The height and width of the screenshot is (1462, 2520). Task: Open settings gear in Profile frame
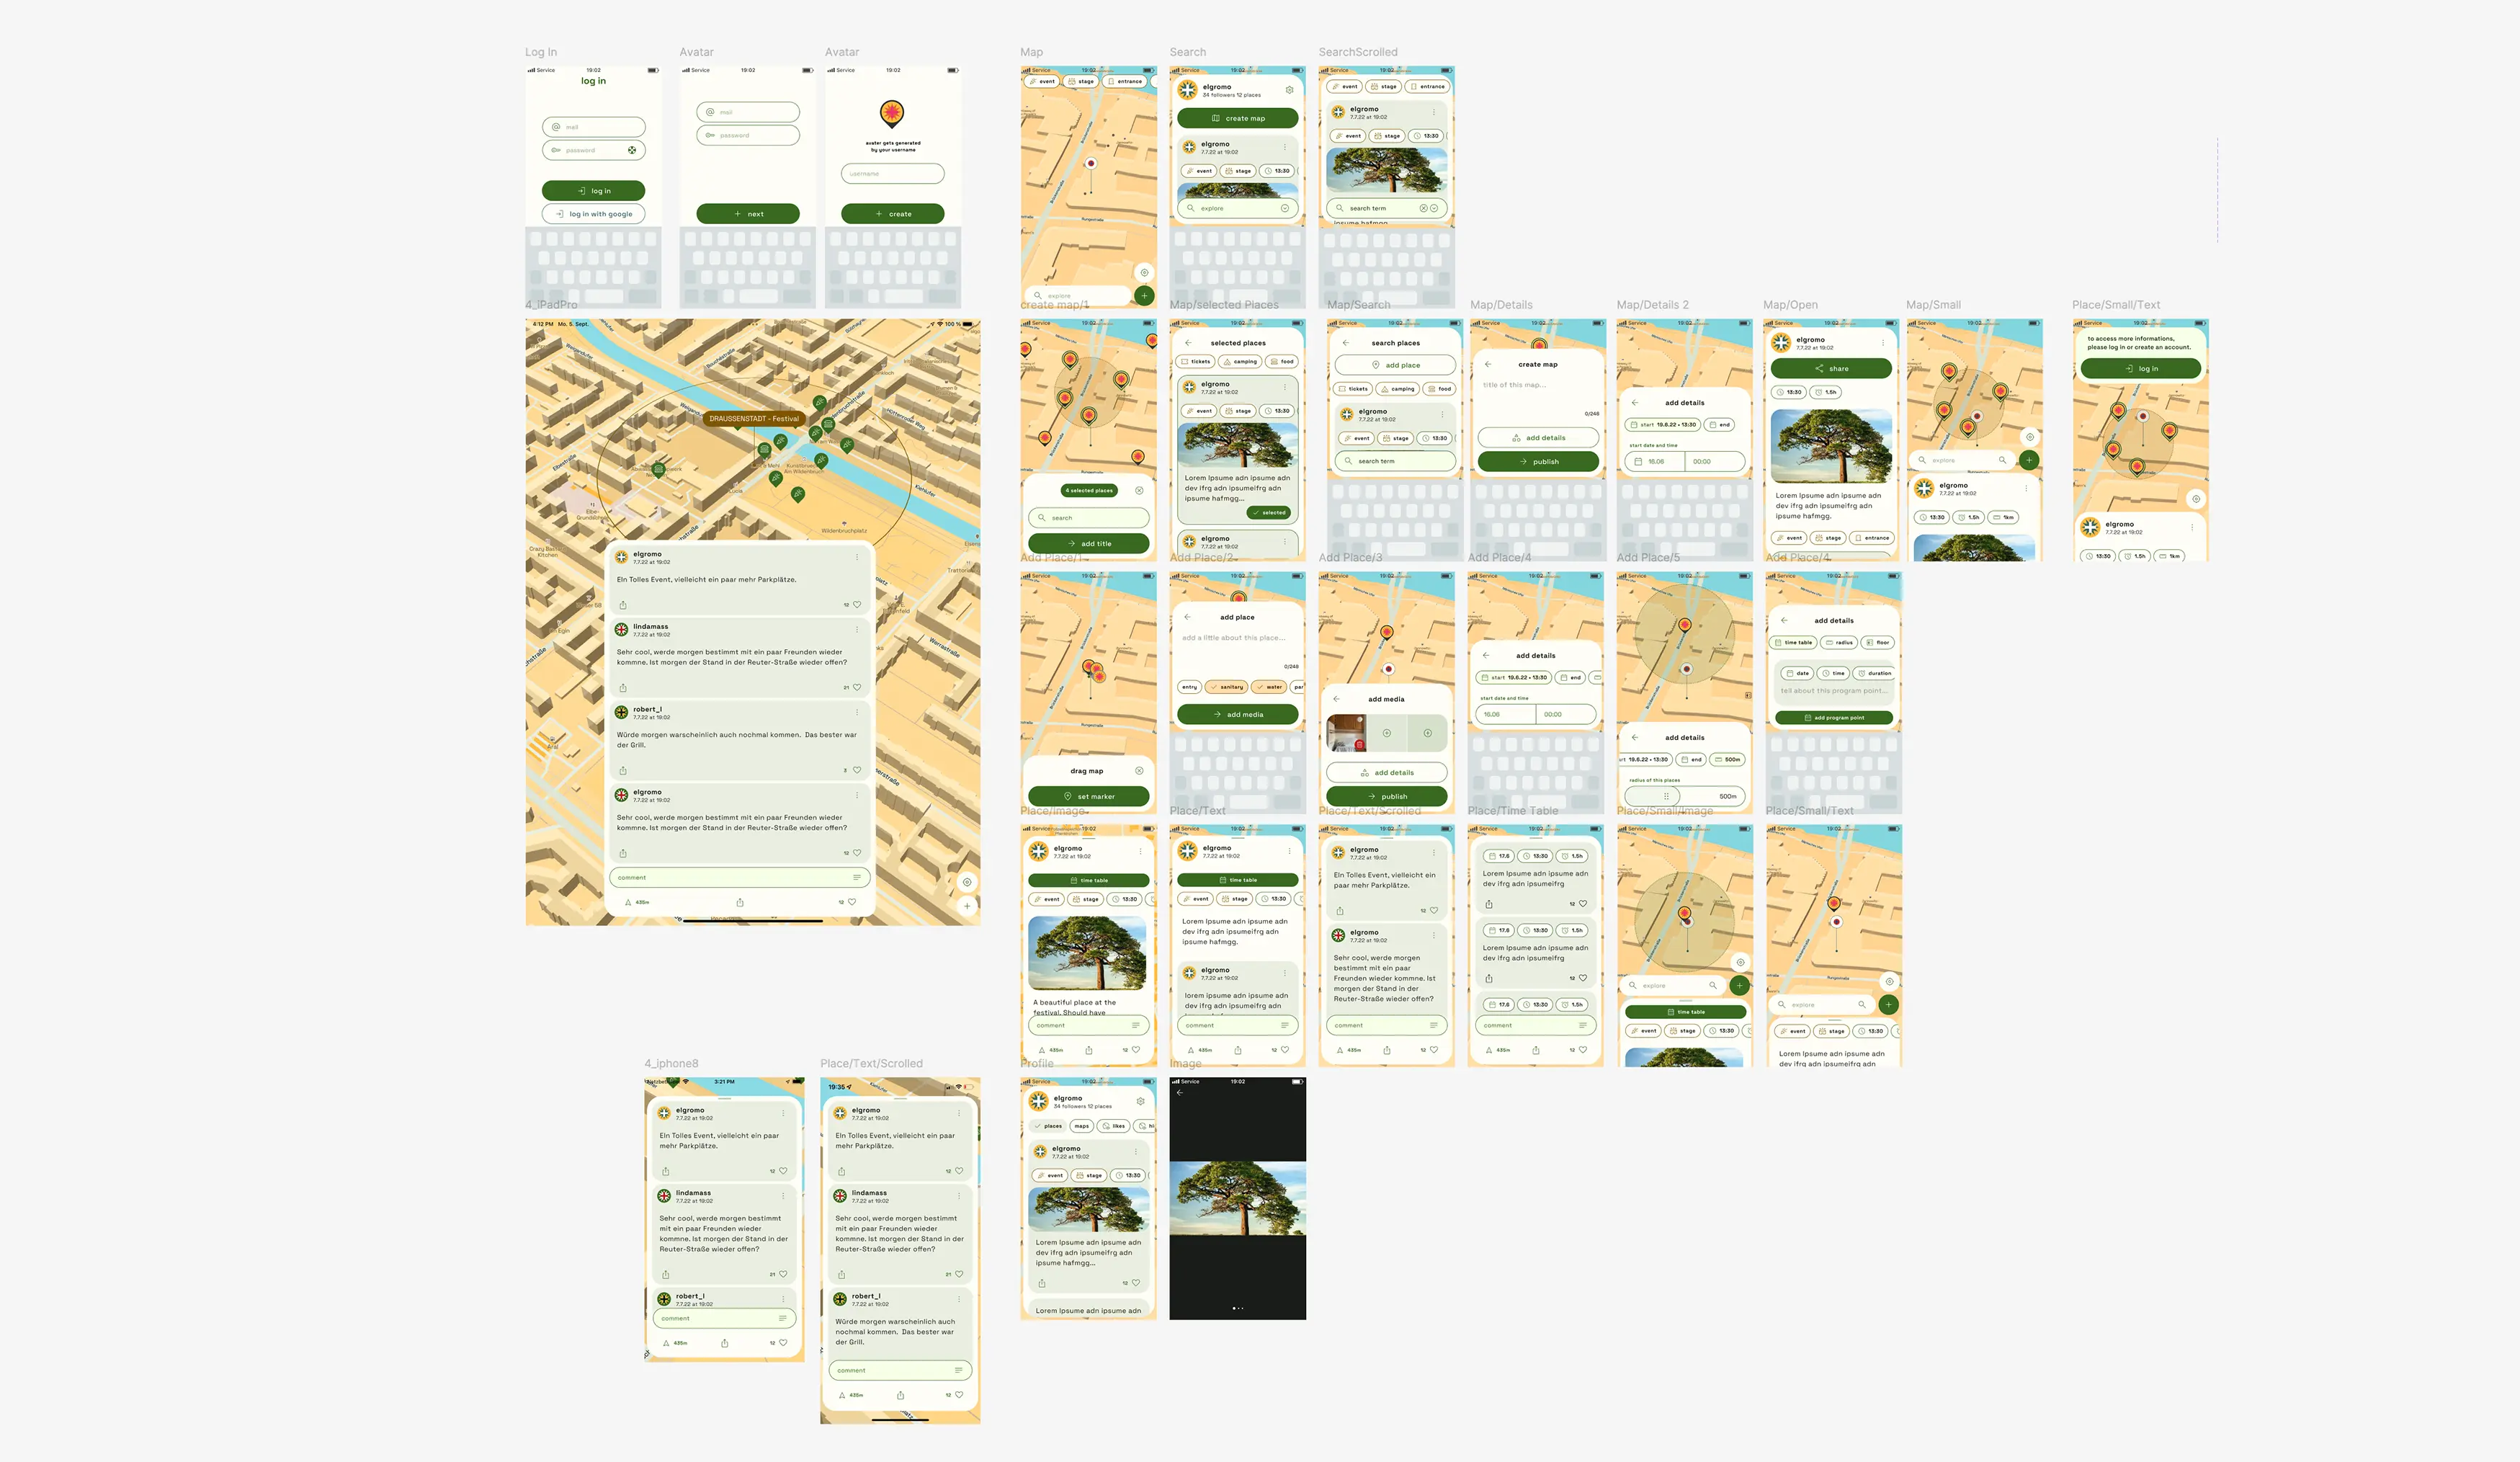(1140, 1101)
